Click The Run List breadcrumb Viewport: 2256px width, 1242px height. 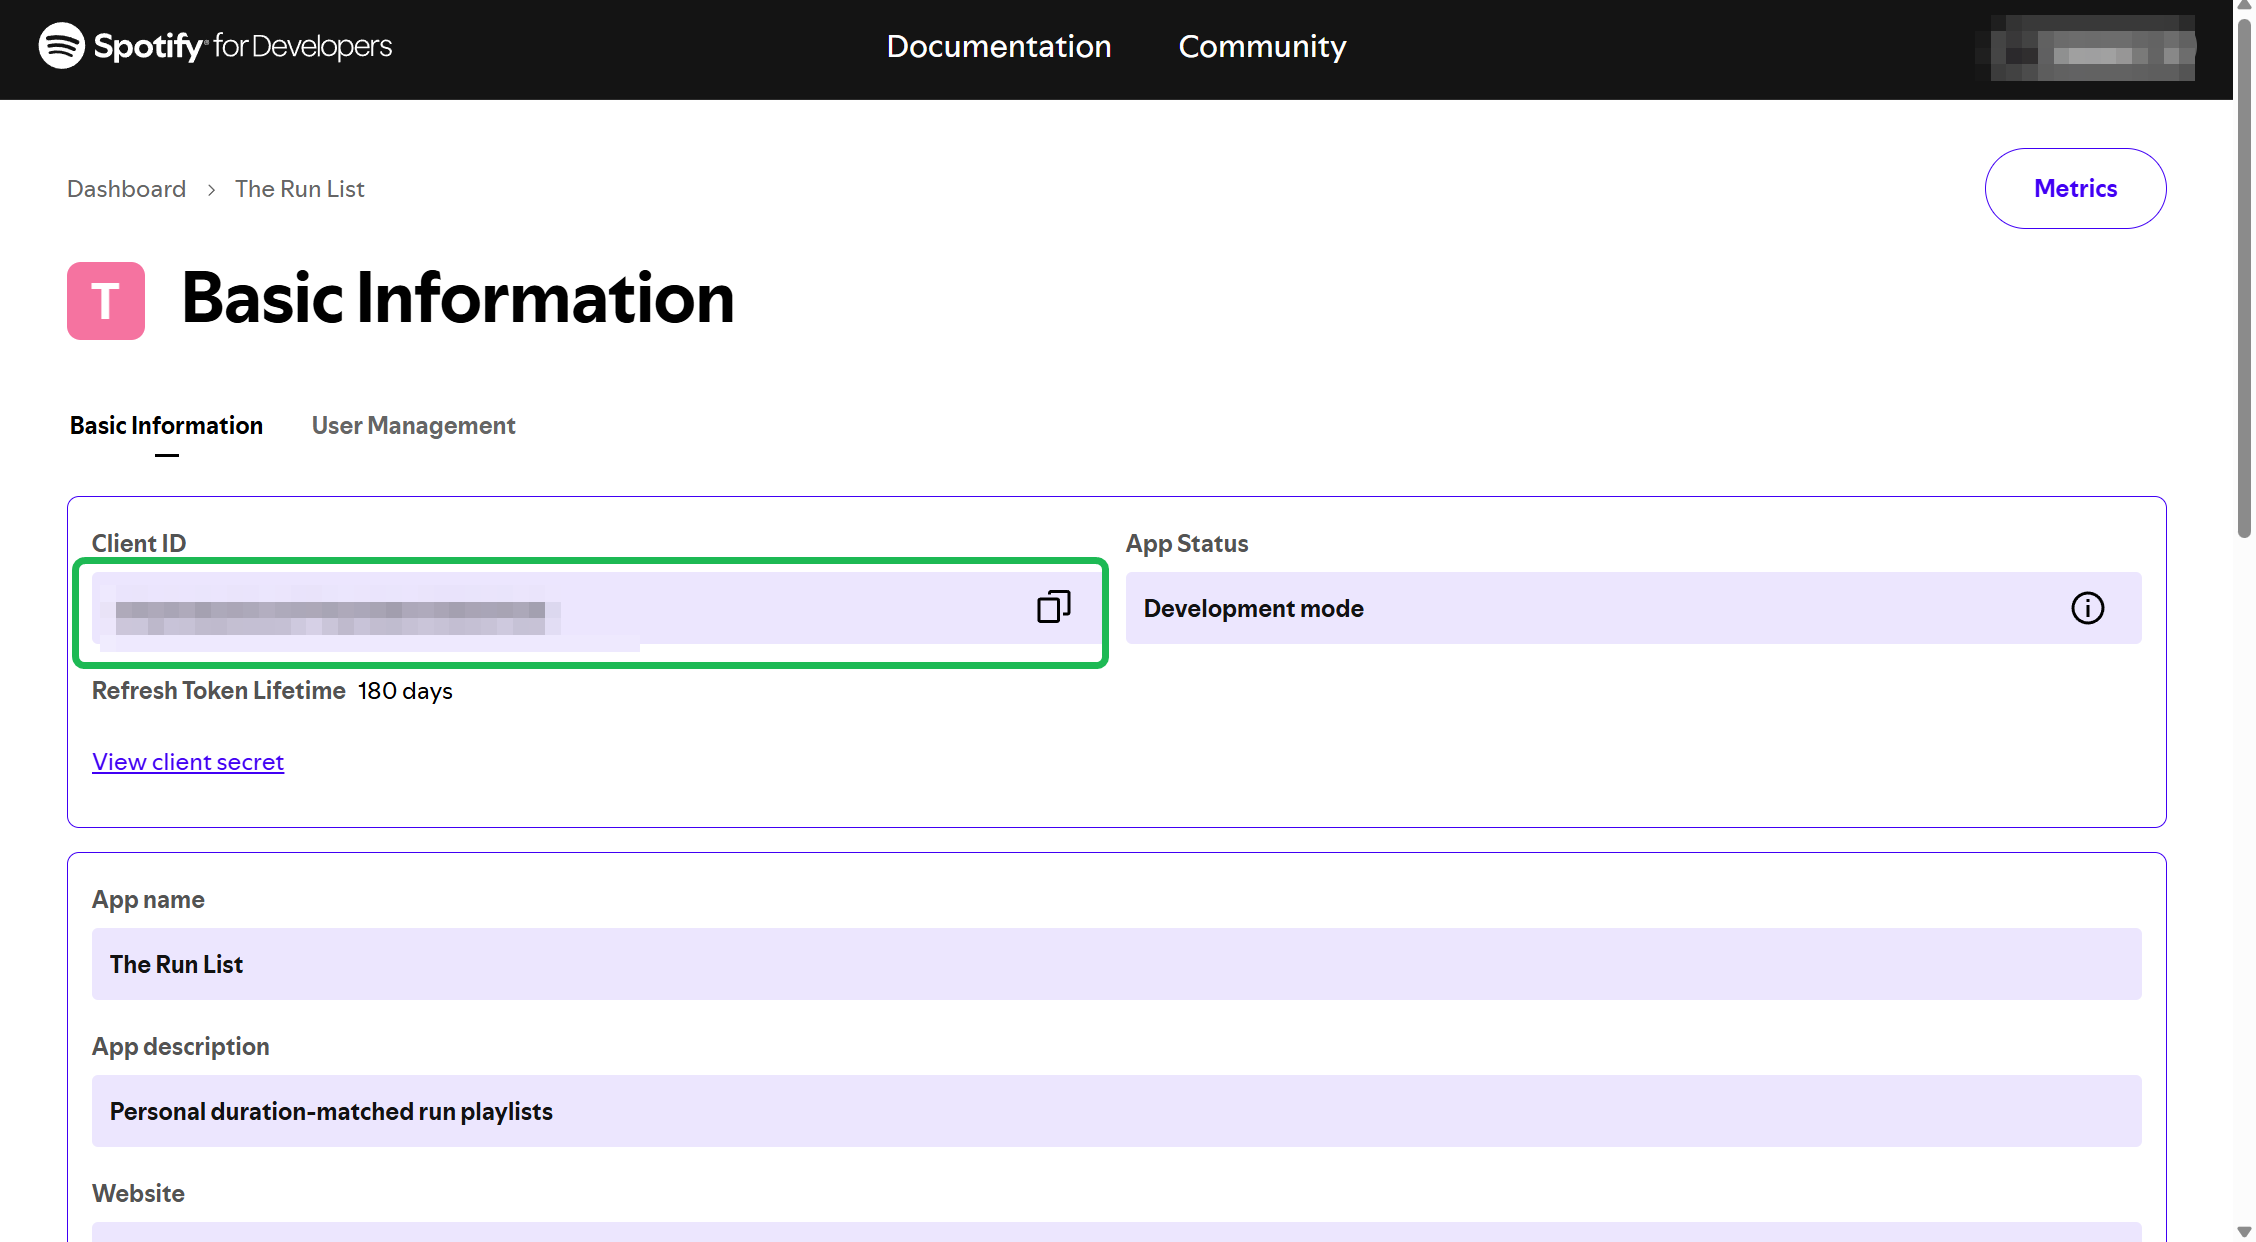pyautogui.click(x=300, y=189)
